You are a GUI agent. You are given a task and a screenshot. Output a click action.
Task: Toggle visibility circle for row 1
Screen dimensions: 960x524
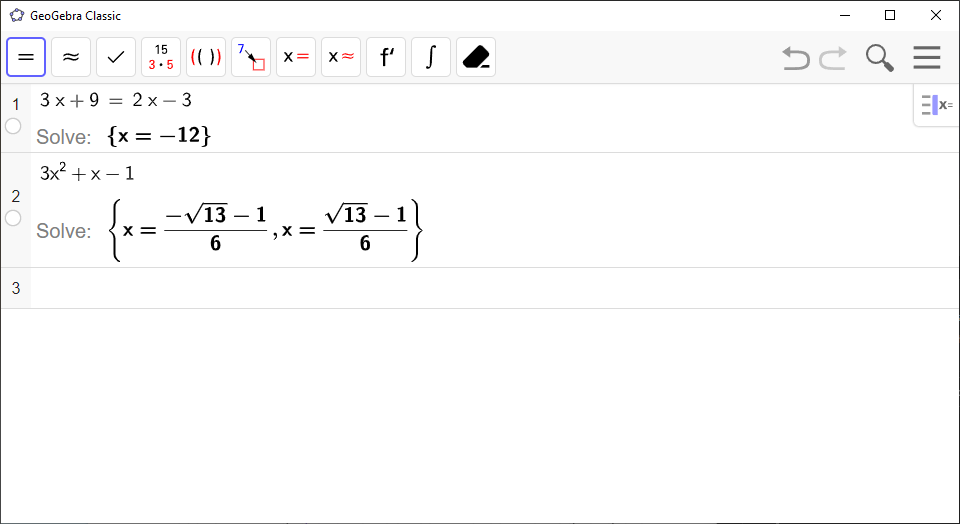pos(13,126)
